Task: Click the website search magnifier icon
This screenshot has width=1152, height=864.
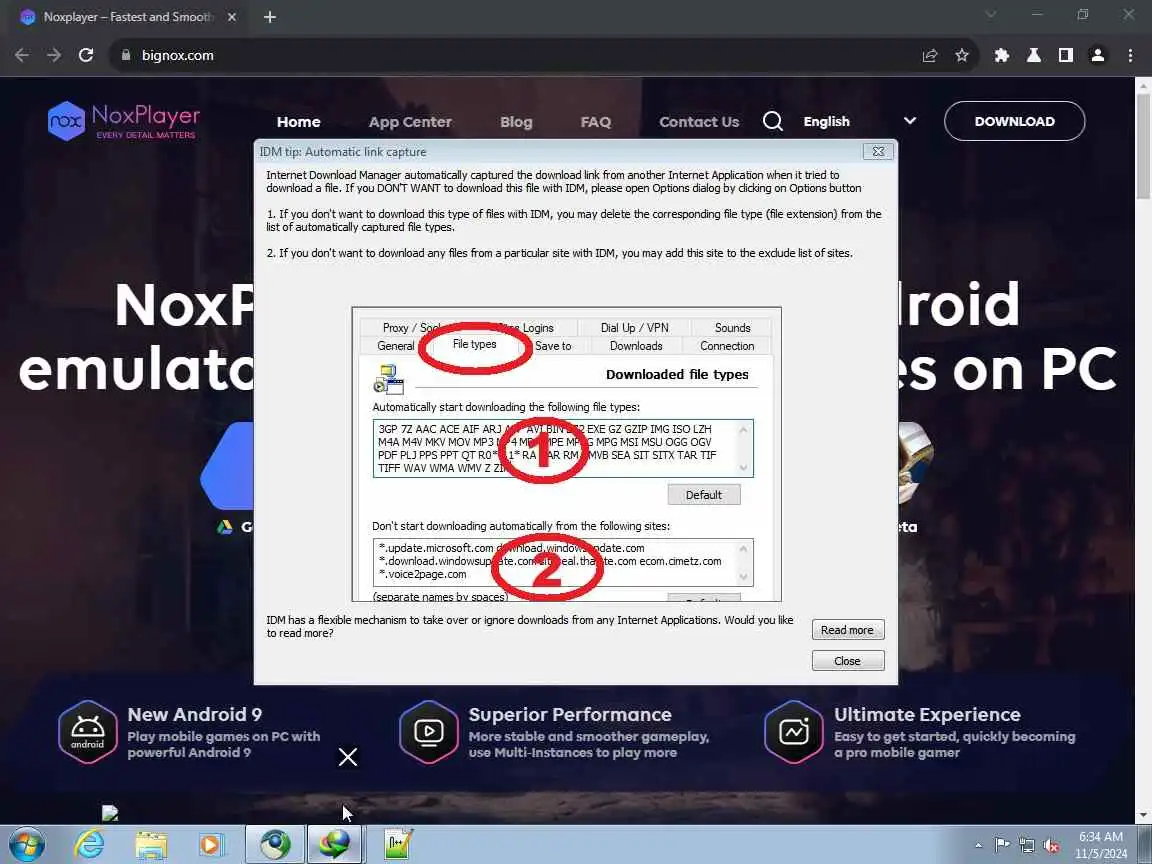Action: click(x=773, y=120)
